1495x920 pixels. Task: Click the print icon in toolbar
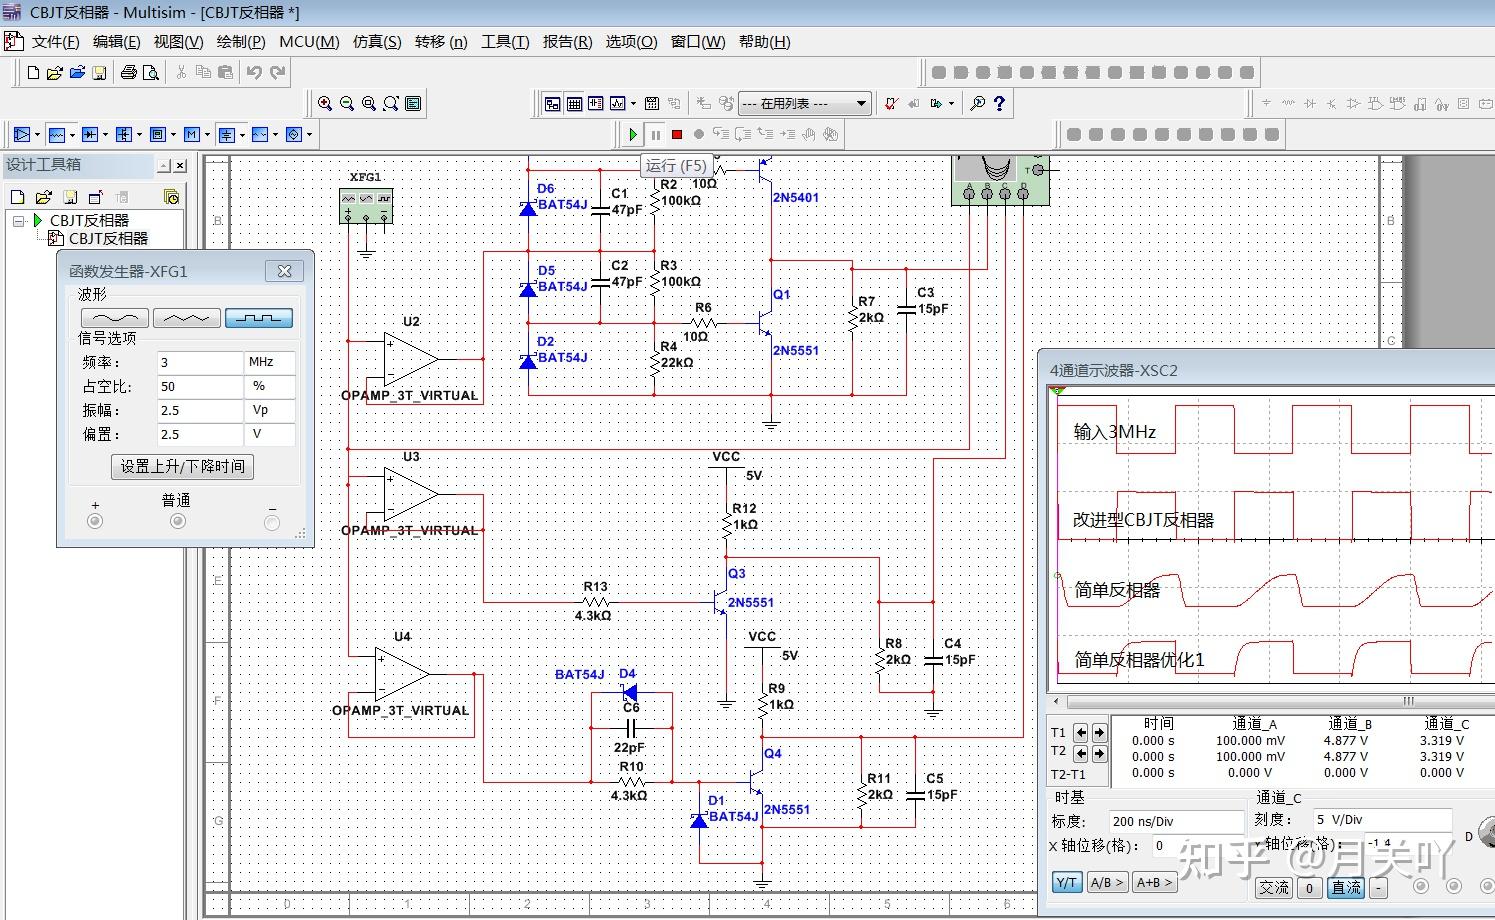[x=129, y=72]
